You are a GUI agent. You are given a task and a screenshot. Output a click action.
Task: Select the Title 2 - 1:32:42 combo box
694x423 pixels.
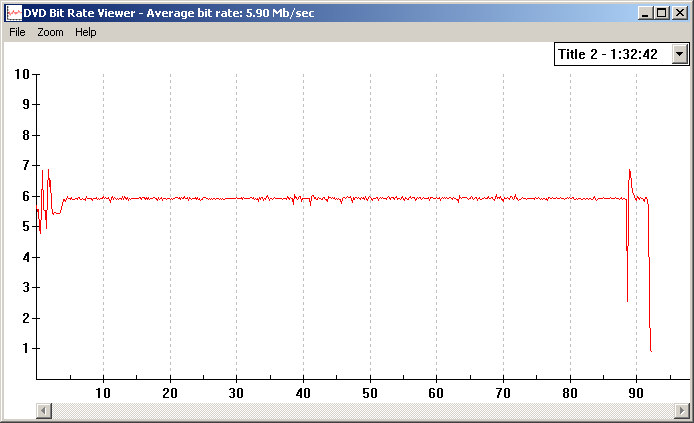(x=621, y=54)
